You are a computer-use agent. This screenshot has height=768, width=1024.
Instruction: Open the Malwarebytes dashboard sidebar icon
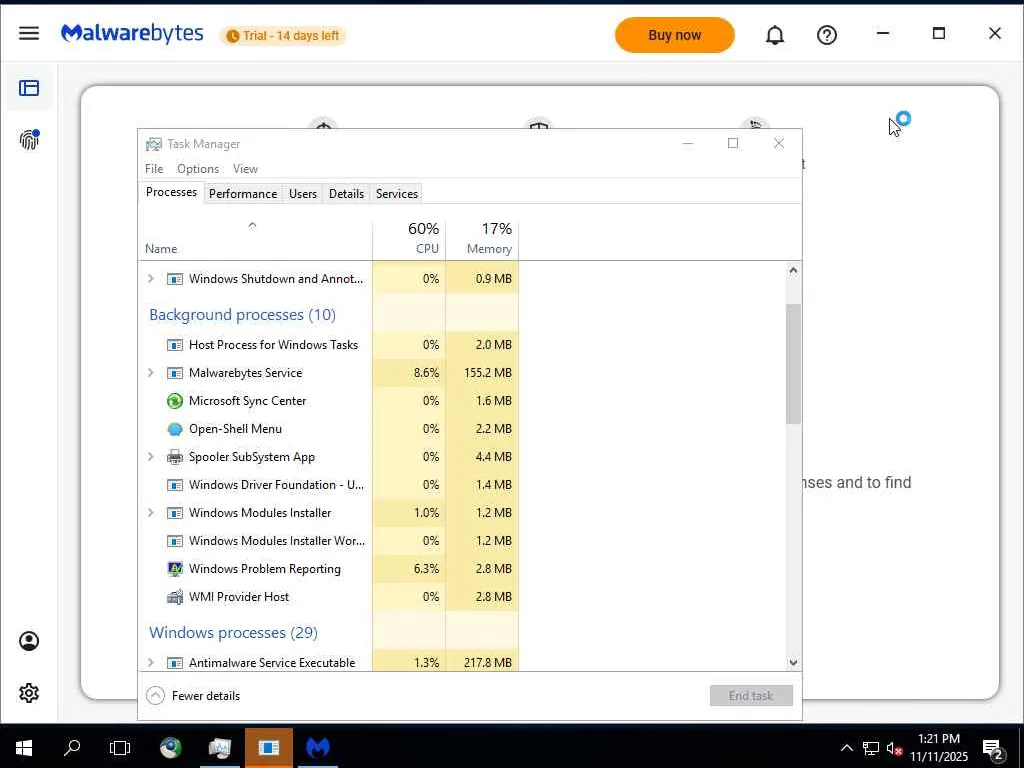(29, 88)
